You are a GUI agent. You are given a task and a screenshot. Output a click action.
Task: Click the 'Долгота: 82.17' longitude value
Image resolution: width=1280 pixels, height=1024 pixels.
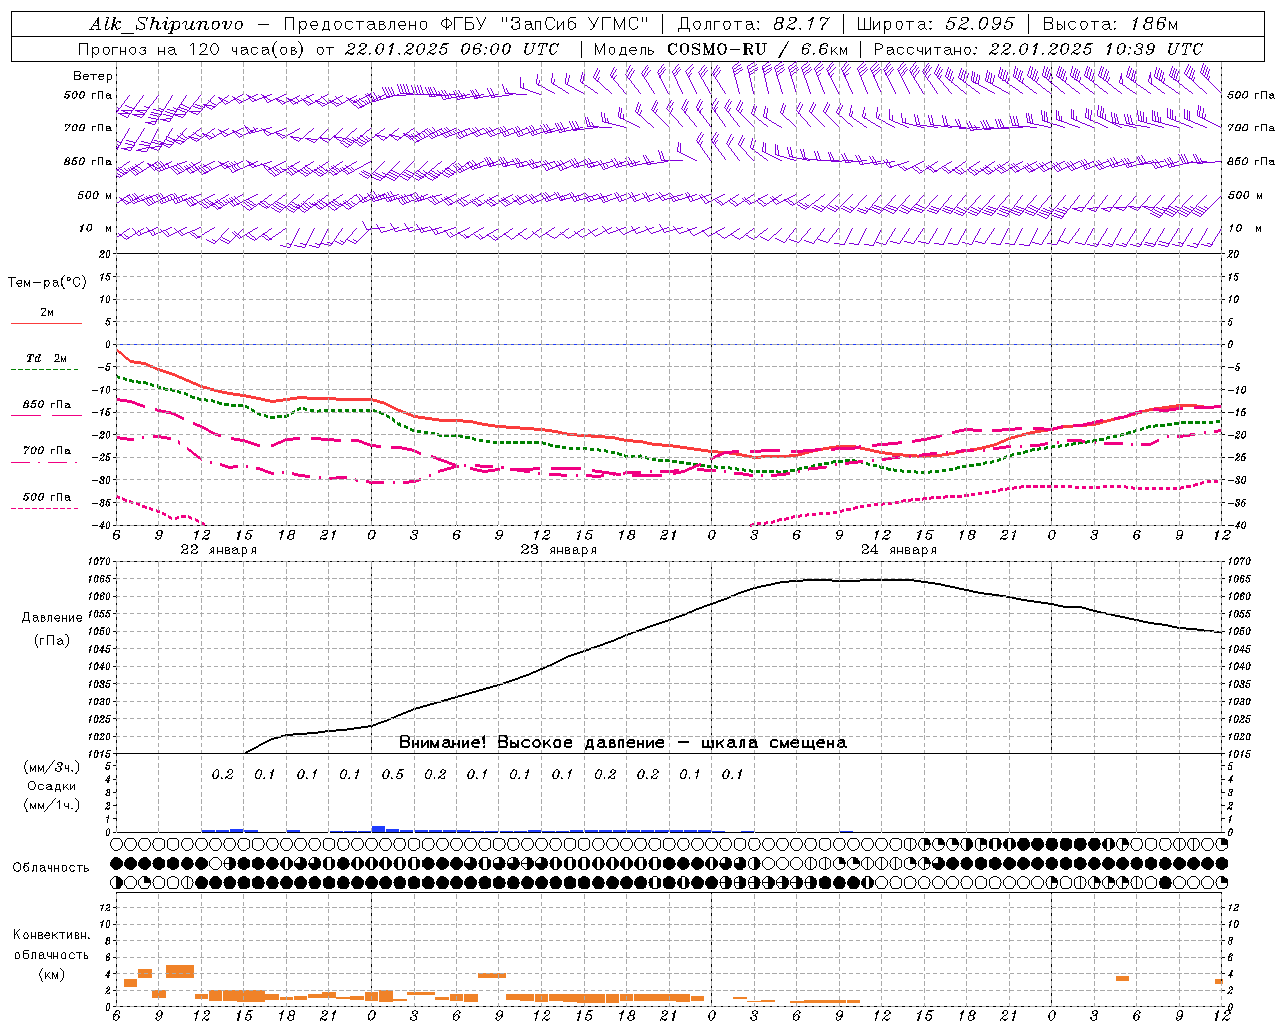pyautogui.click(x=752, y=24)
